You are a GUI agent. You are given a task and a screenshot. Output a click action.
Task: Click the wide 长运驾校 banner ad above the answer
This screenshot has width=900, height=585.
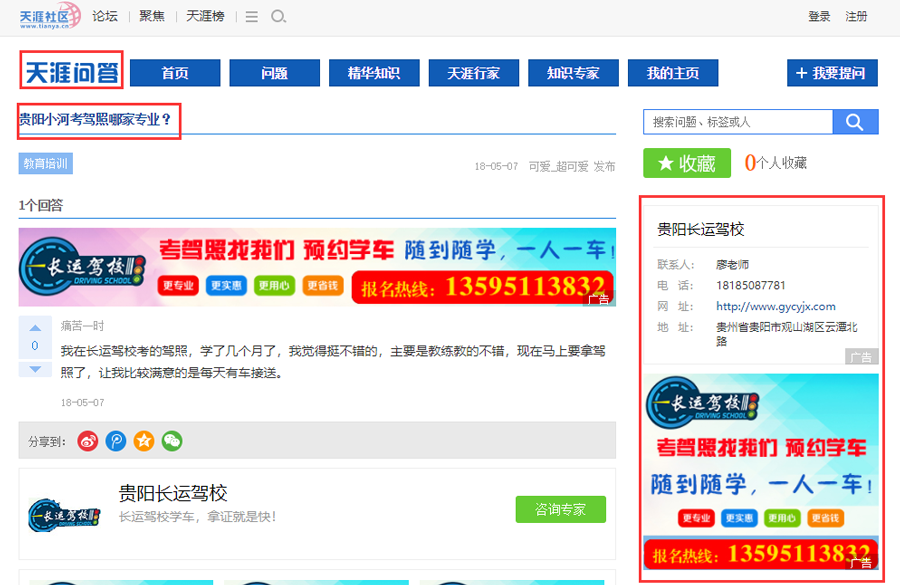pyautogui.click(x=317, y=267)
